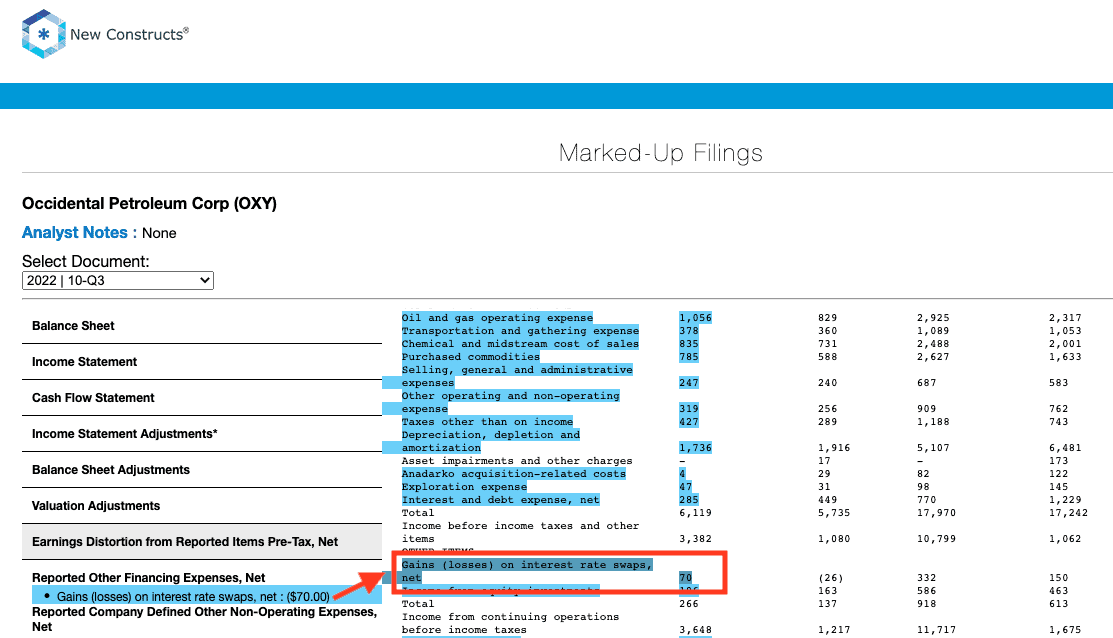Image resolution: width=1113 pixels, height=638 pixels.
Task: Click highlighted value 47
Action: pyautogui.click(x=685, y=487)
